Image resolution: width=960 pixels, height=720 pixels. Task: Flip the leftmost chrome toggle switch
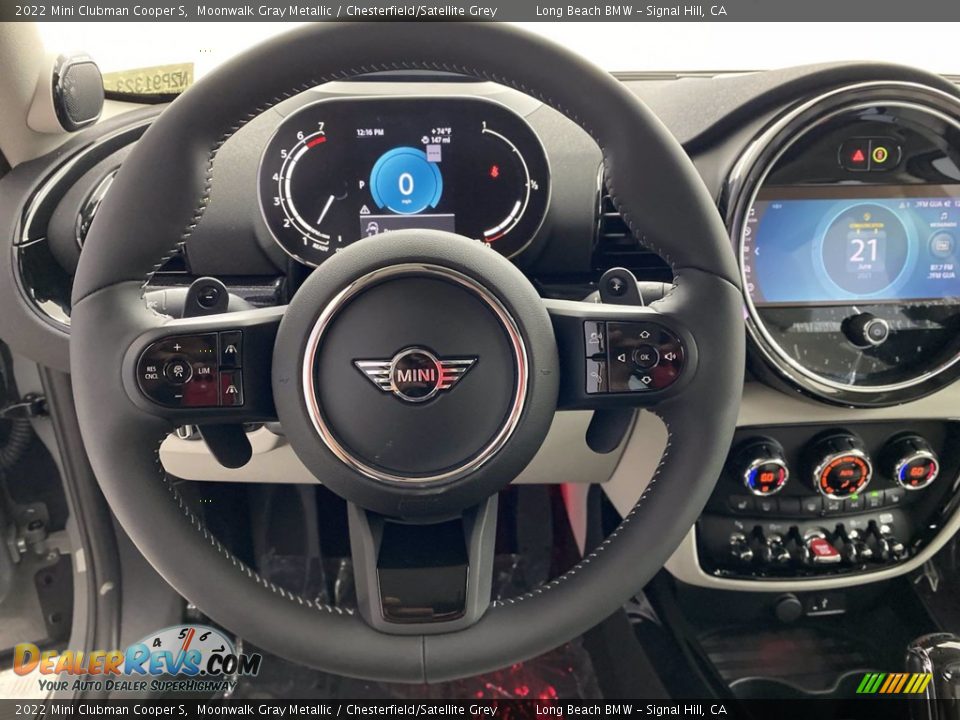(740, 548)
